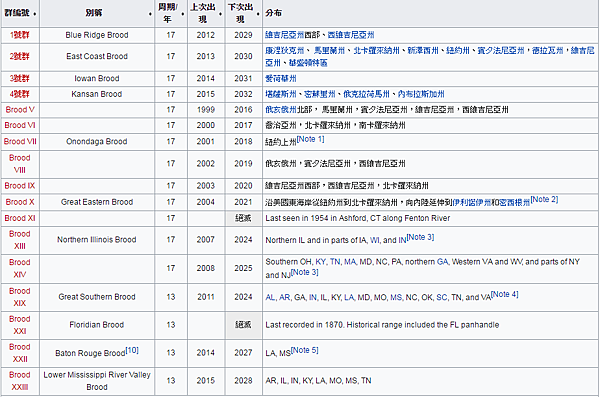
Task: Open the 2號群 red link
Action: [x=20, y=56]
